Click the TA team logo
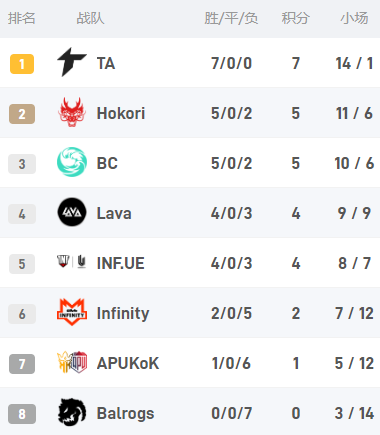 (x=72, y=62)
